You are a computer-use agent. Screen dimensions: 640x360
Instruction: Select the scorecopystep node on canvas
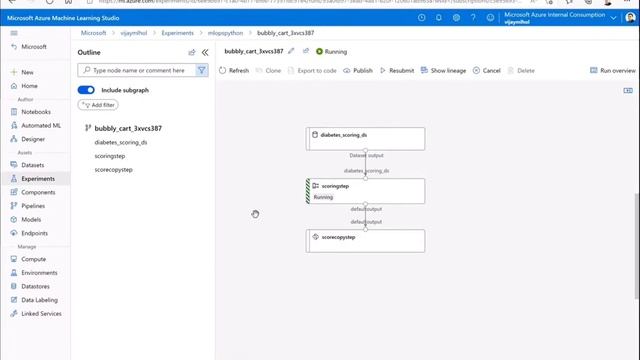pos(365,241)
